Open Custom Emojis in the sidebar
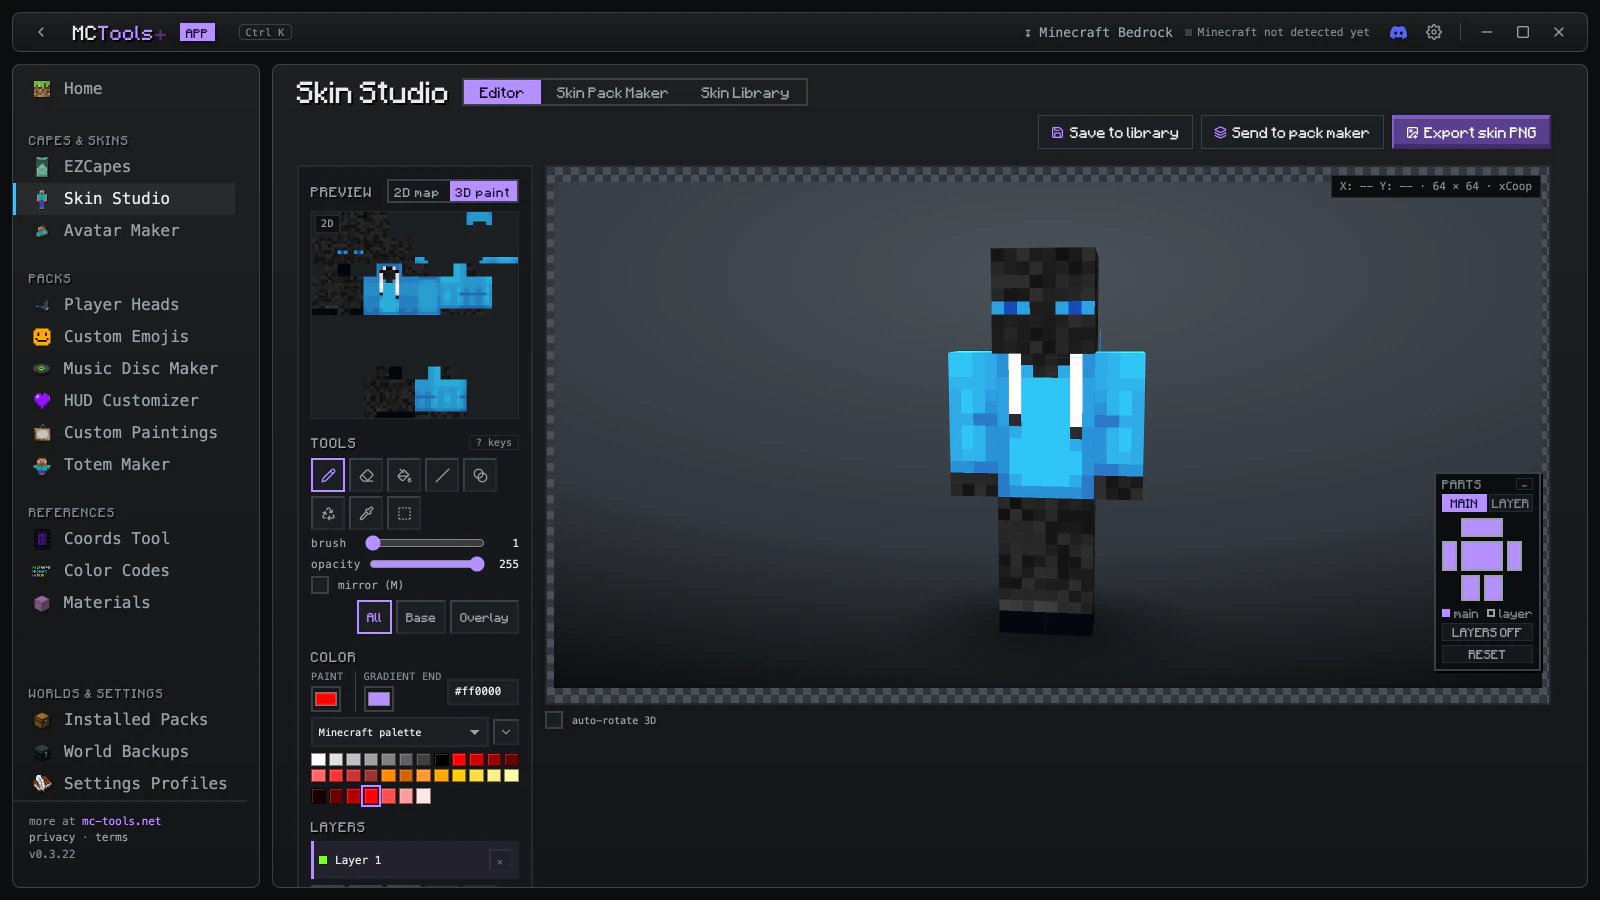The image size is (1600, 900). pyautogui.click(x=124, y=337)
